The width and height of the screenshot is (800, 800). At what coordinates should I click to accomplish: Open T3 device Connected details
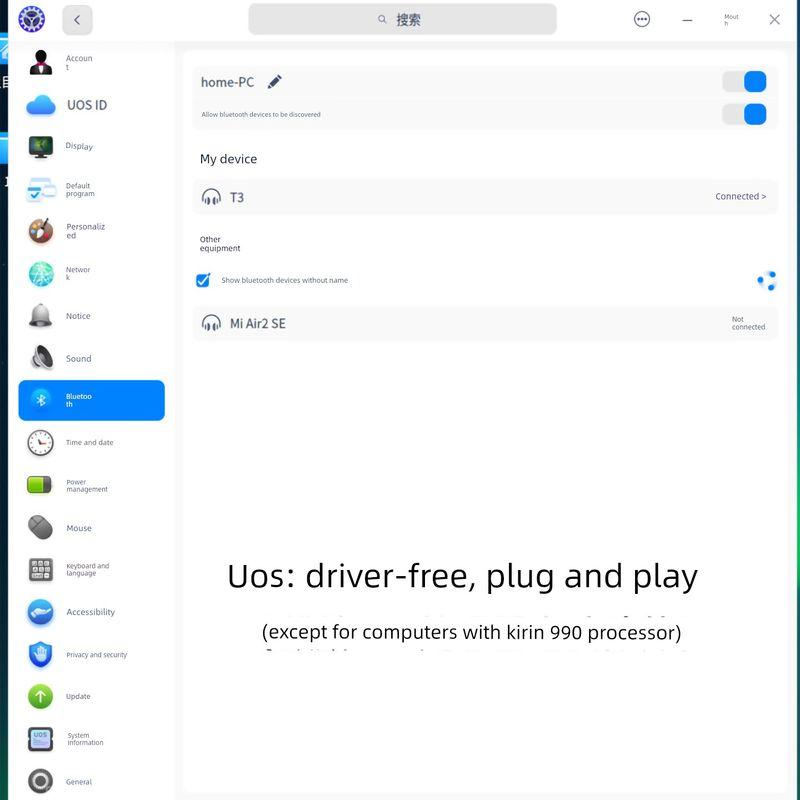tap(740, 196)
